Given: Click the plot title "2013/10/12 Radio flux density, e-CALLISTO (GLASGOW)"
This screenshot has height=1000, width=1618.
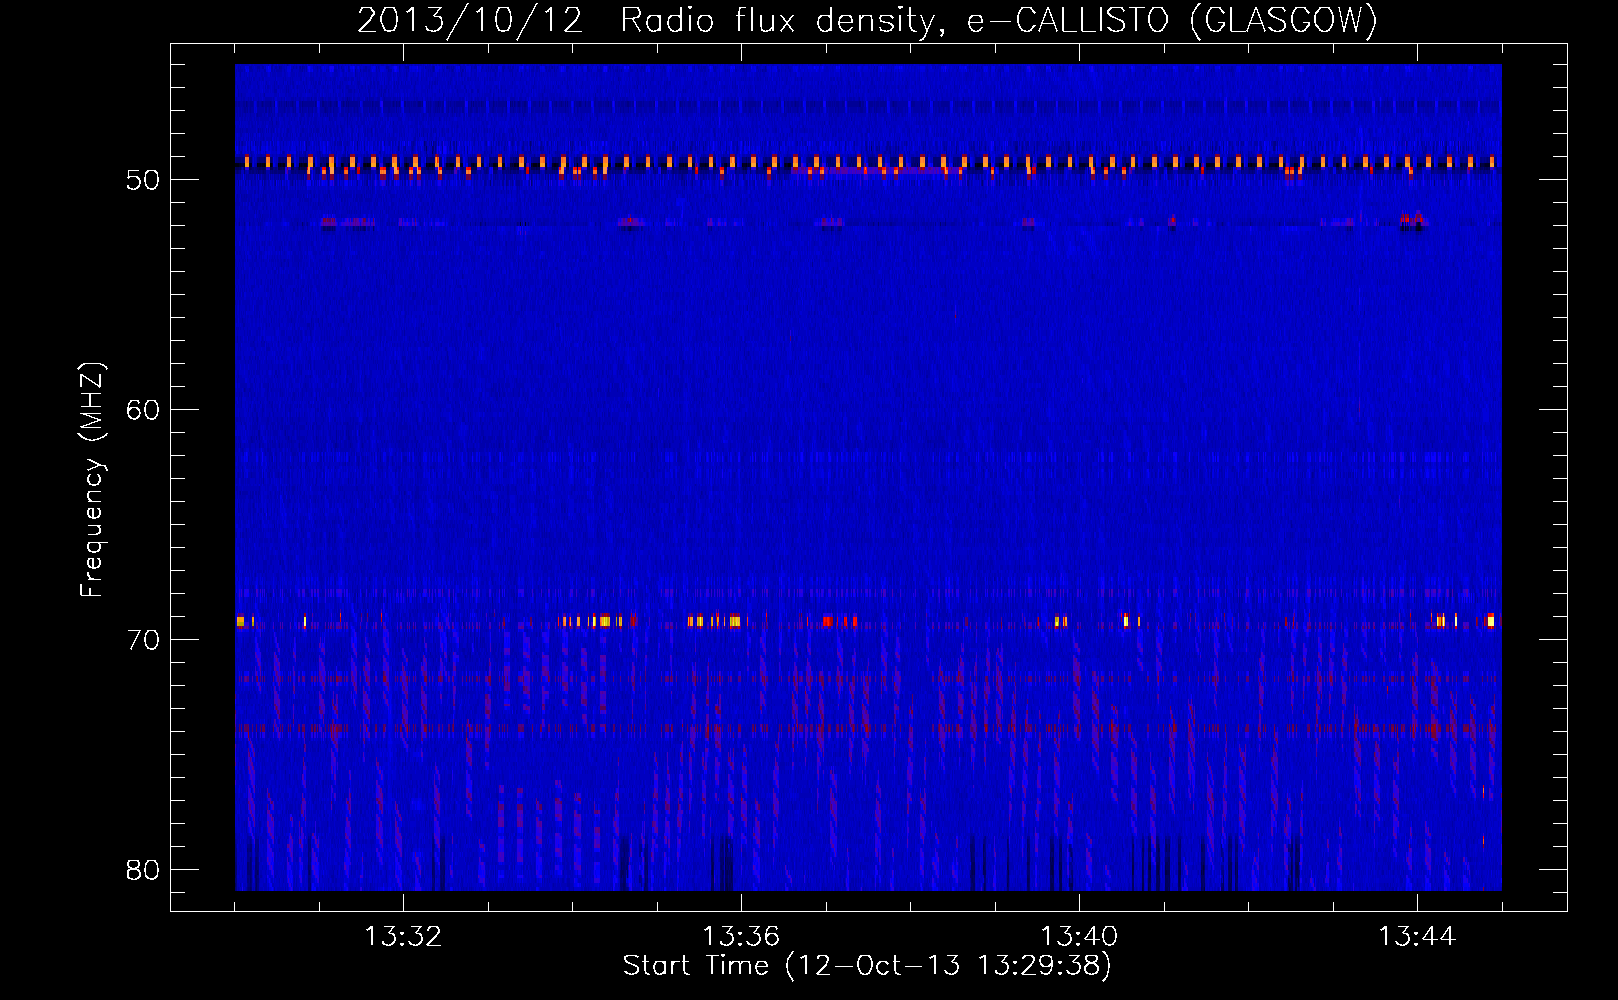Looking at the screenshot, I should [867, 20].
